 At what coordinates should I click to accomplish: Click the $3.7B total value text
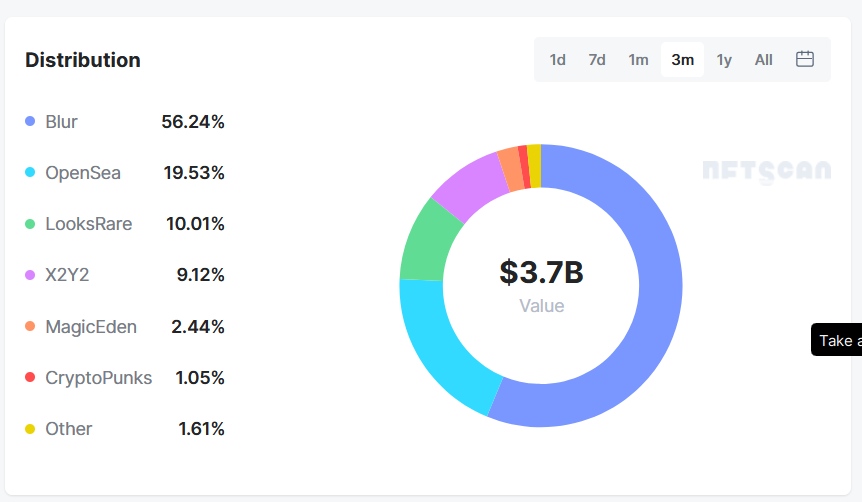(x=541, y=273)
